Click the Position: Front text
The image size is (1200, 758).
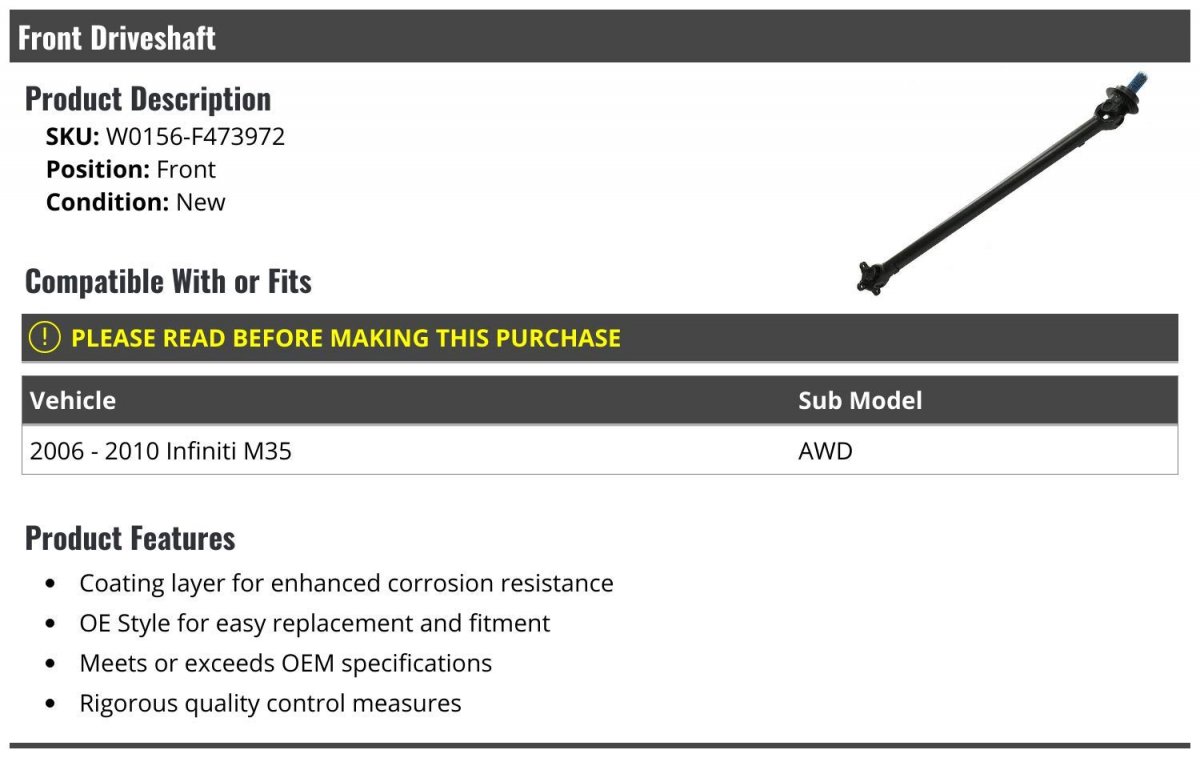click(x=131, y=169)
